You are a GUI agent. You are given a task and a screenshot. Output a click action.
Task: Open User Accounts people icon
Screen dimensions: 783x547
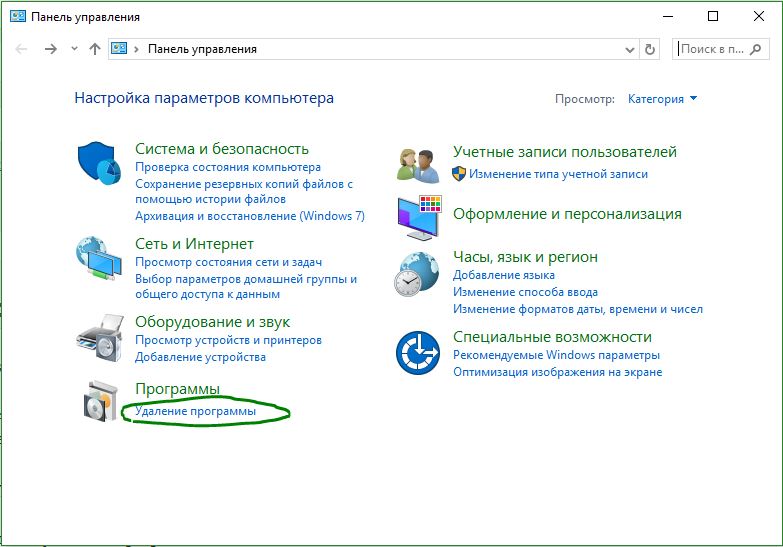pos(418,165)
